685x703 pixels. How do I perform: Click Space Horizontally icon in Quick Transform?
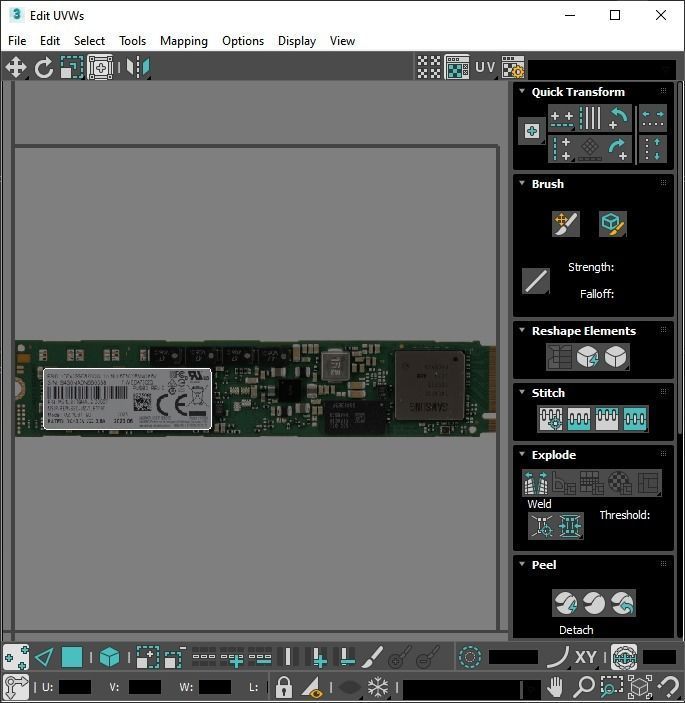[653, 118]
